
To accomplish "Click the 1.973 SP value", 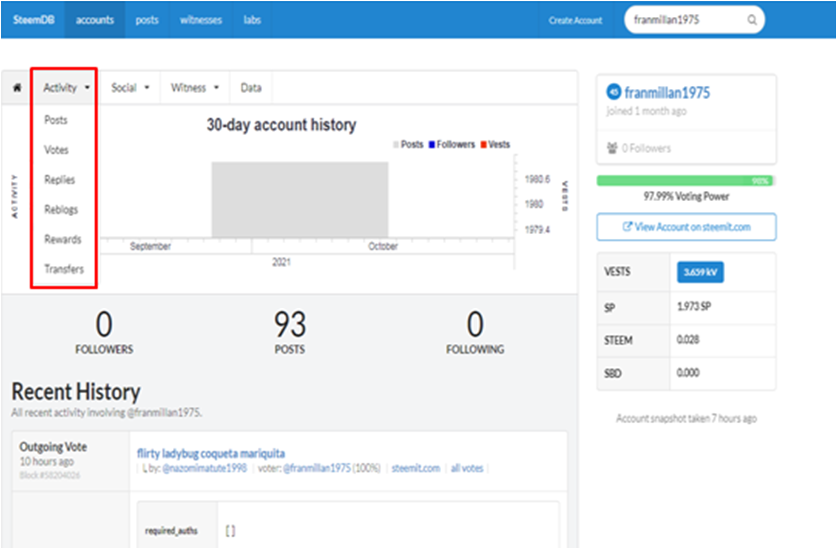I will click(694, 307).
